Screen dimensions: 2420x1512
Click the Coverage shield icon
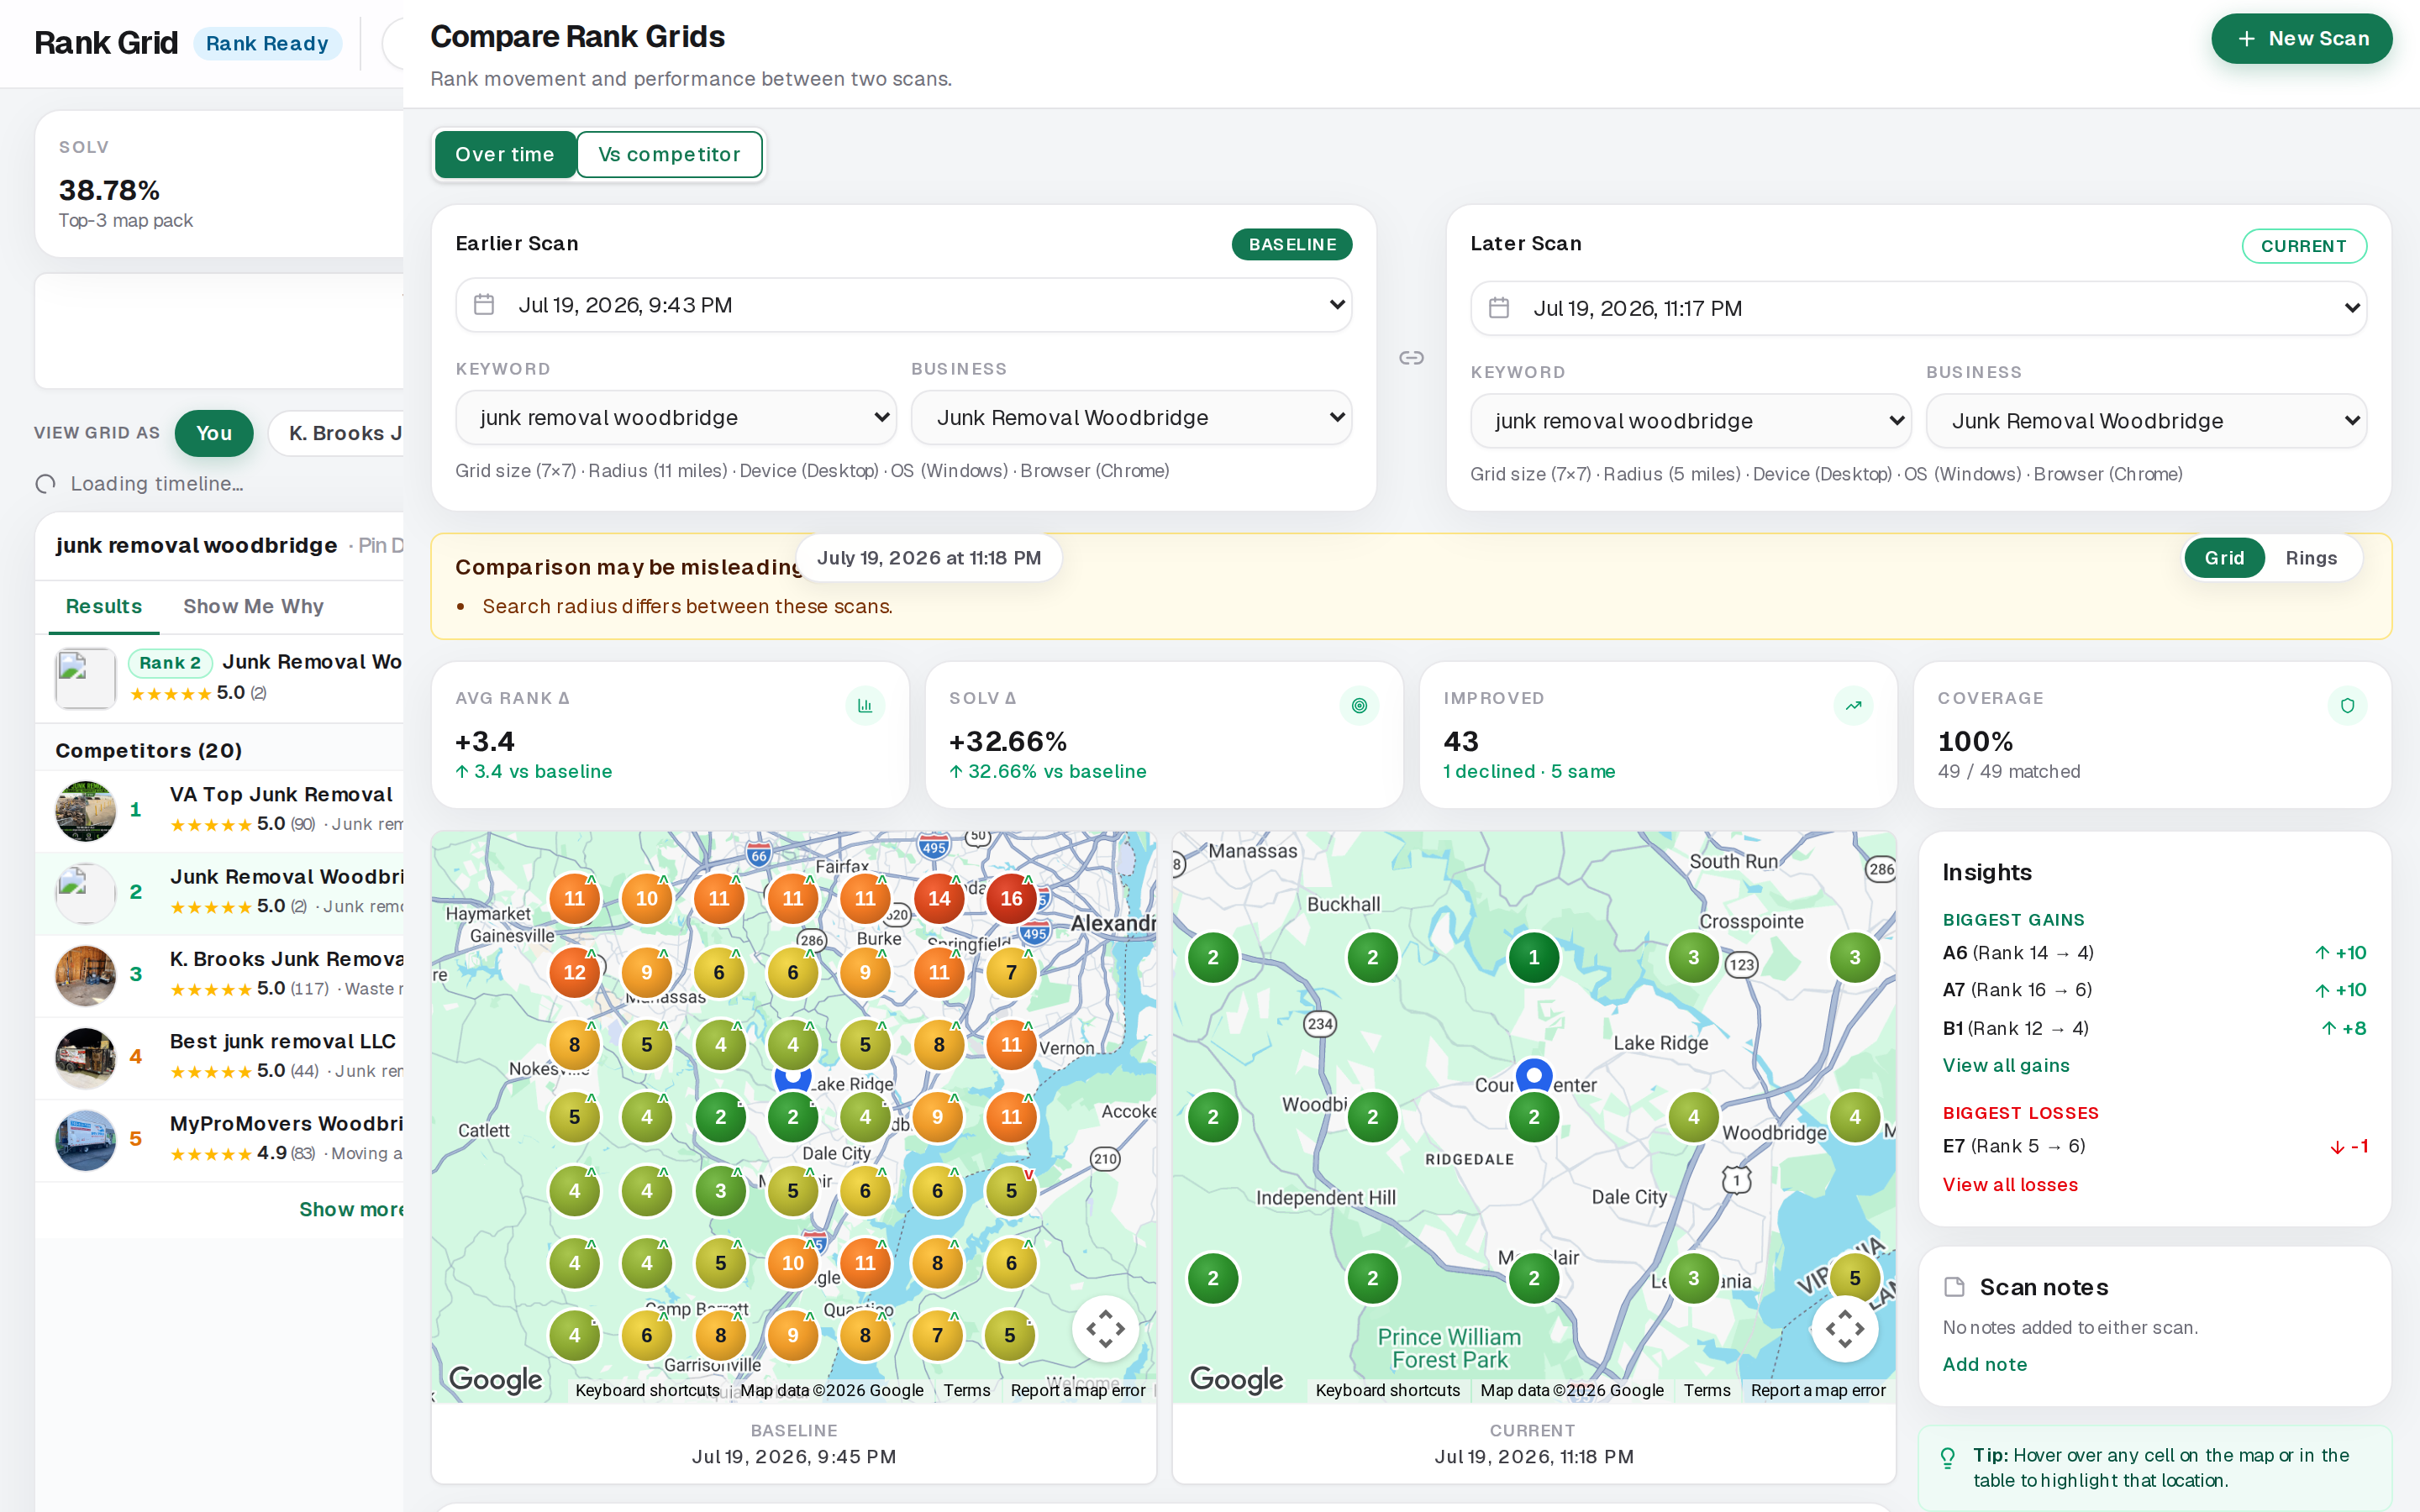point(2347,706)
